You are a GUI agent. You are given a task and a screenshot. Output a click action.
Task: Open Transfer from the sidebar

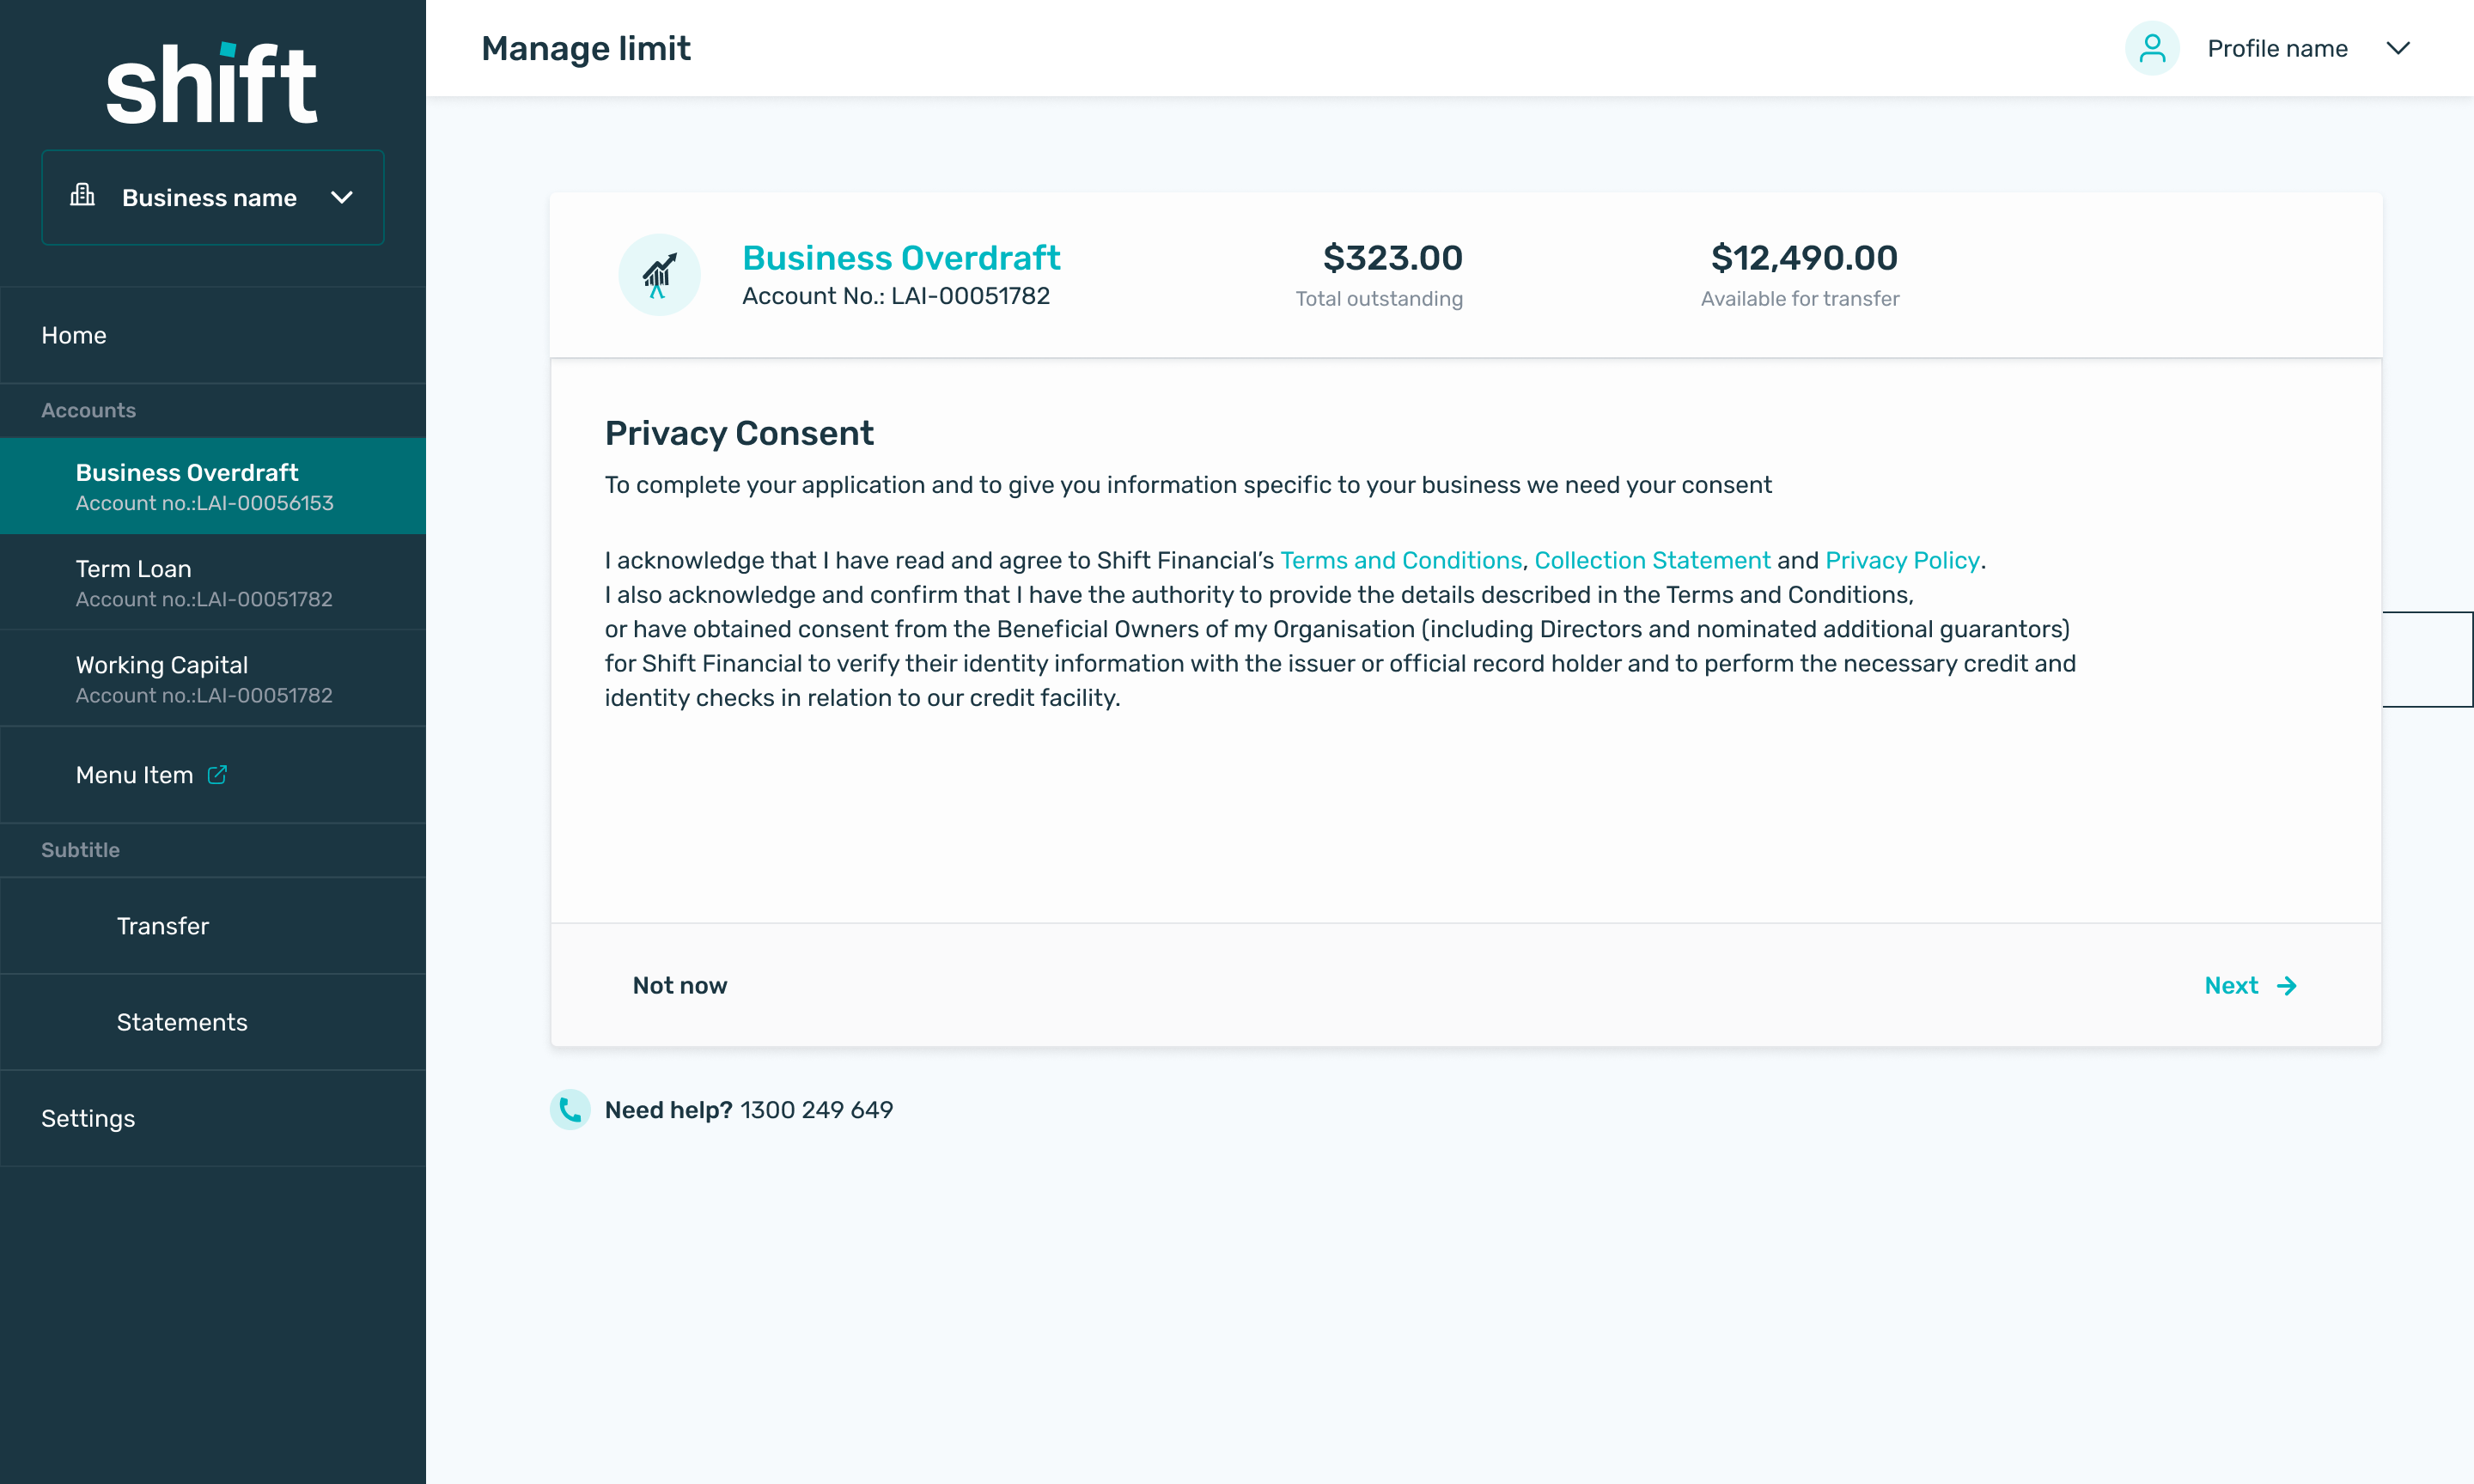(x=163, y=926)
